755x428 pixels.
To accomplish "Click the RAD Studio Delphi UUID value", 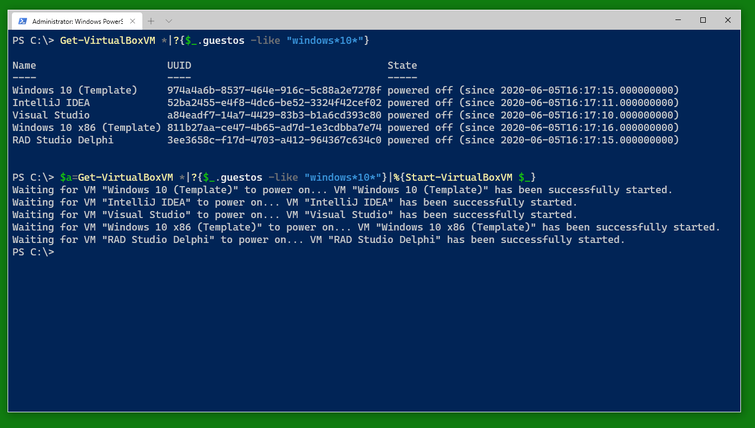I will click(x=274, y=140).
